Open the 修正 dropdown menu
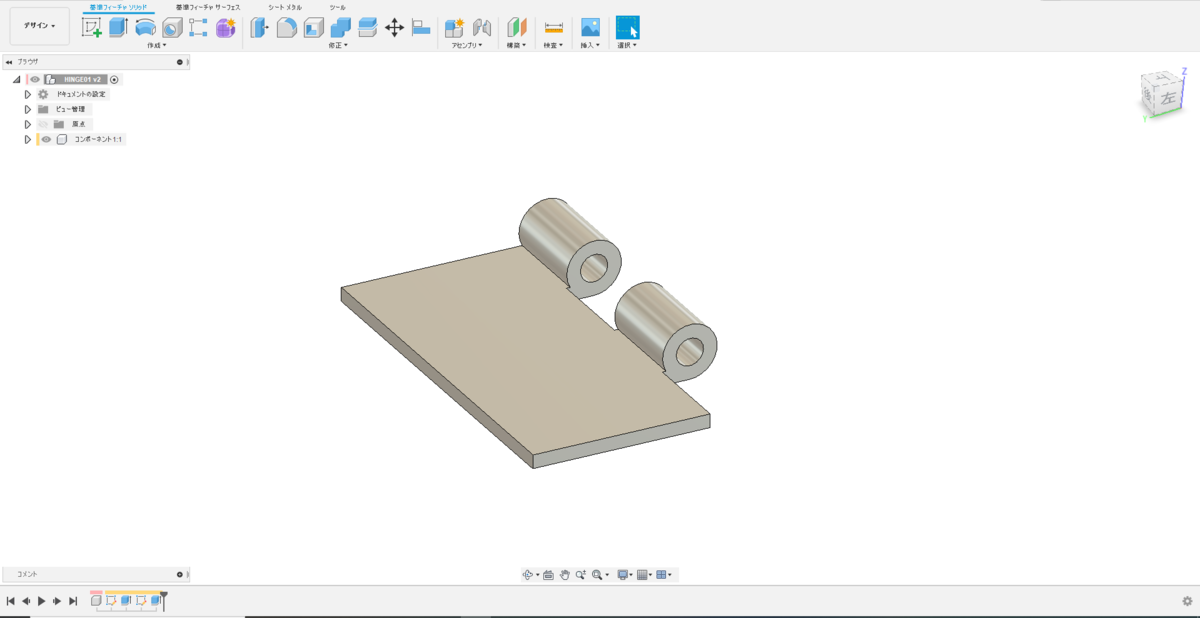The width and height of the screenshot is (1200, 618). point(338,45)
